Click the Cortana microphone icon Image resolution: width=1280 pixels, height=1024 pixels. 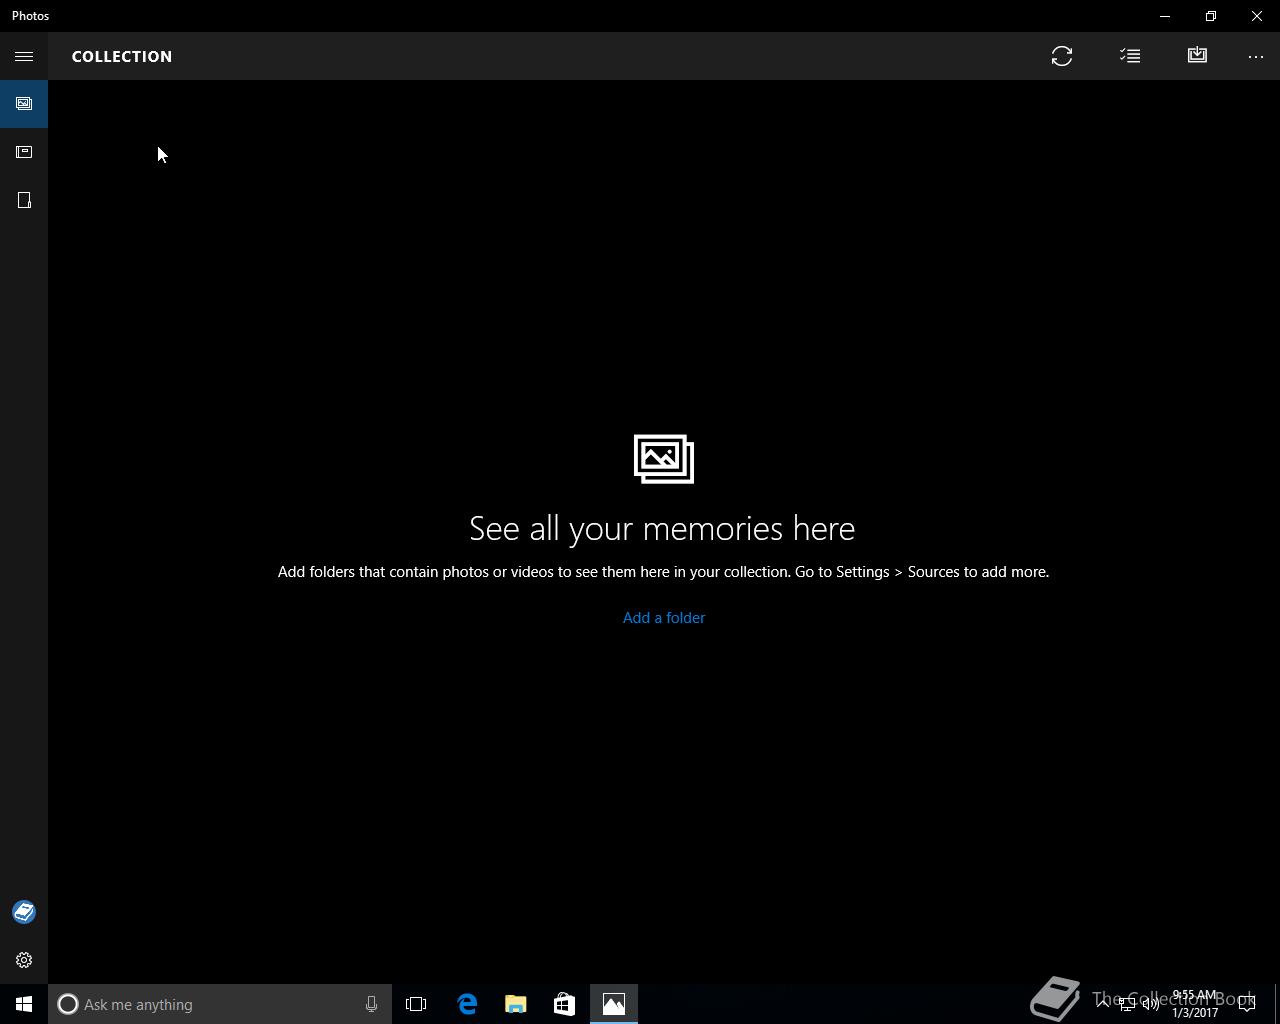point(371,1004)
